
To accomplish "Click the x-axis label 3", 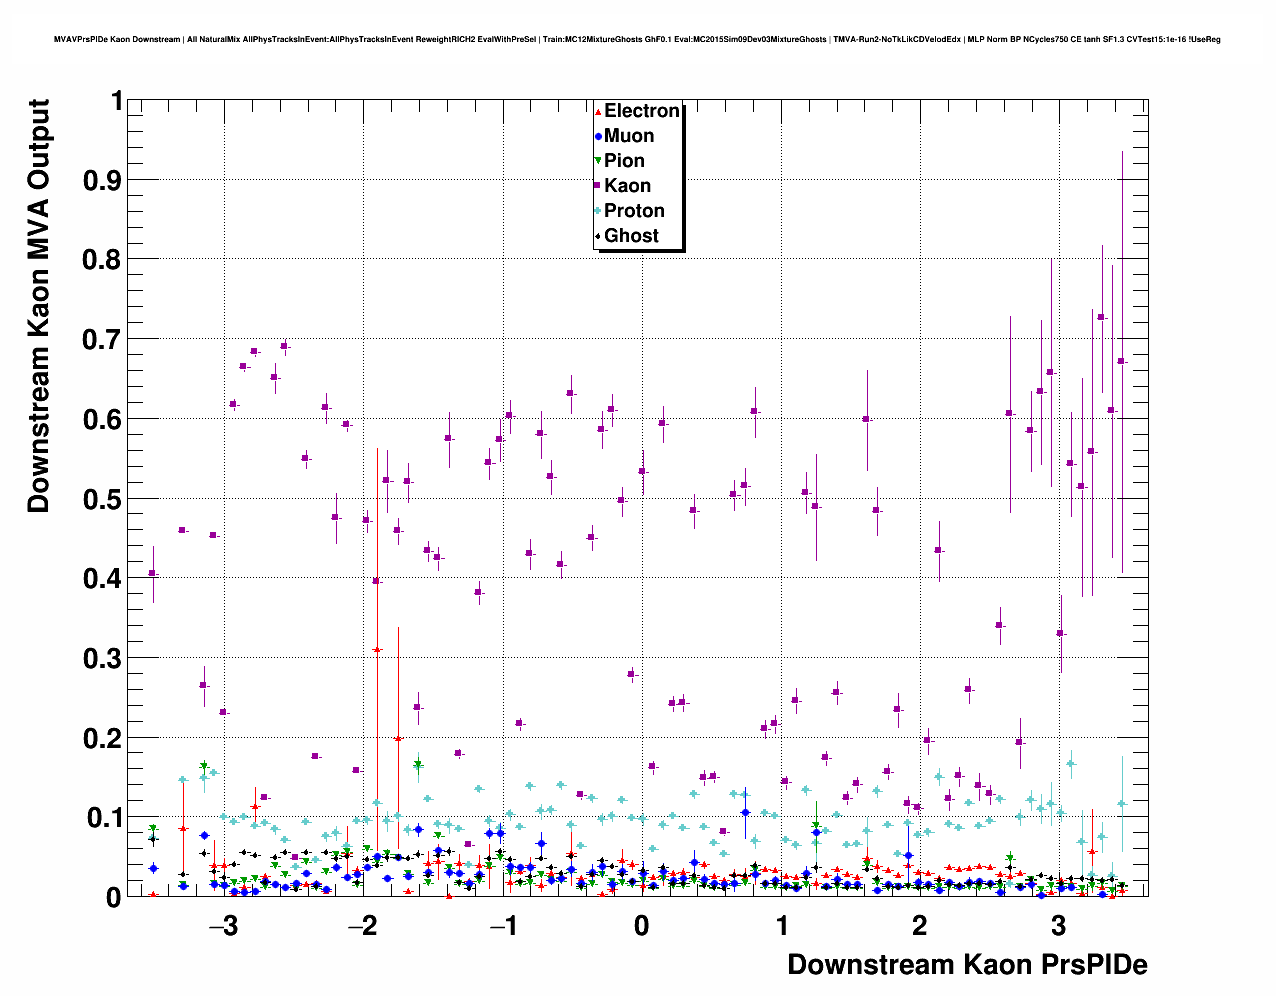I will 1059,923.
